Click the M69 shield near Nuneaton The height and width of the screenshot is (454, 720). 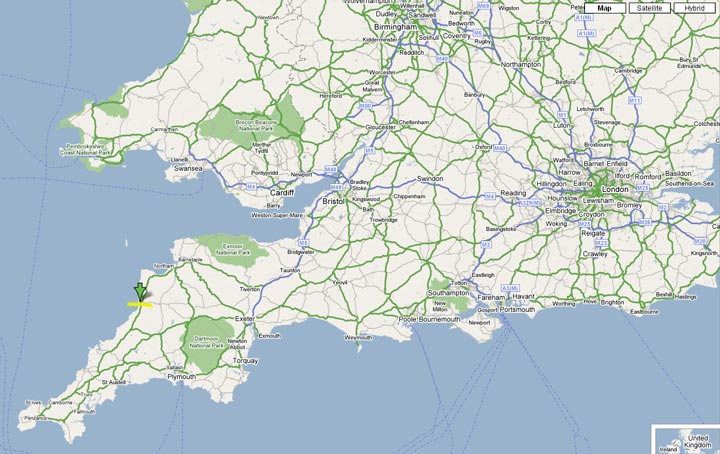pyautogui.click(x=483, y=6)
